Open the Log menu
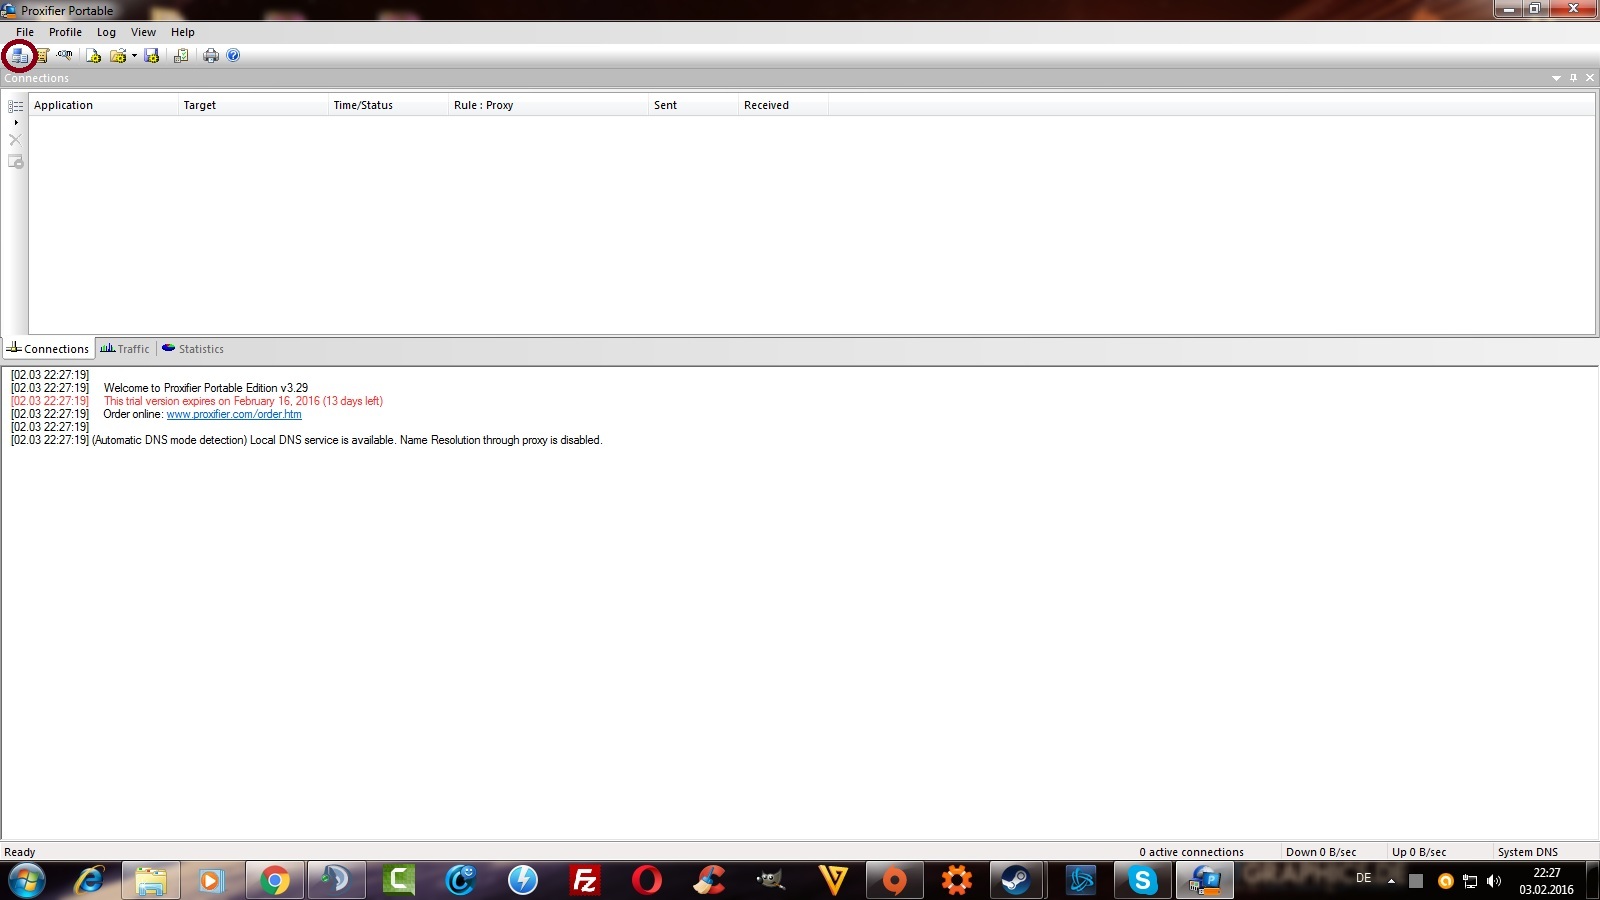1600x900 pixels. (106, 32)
